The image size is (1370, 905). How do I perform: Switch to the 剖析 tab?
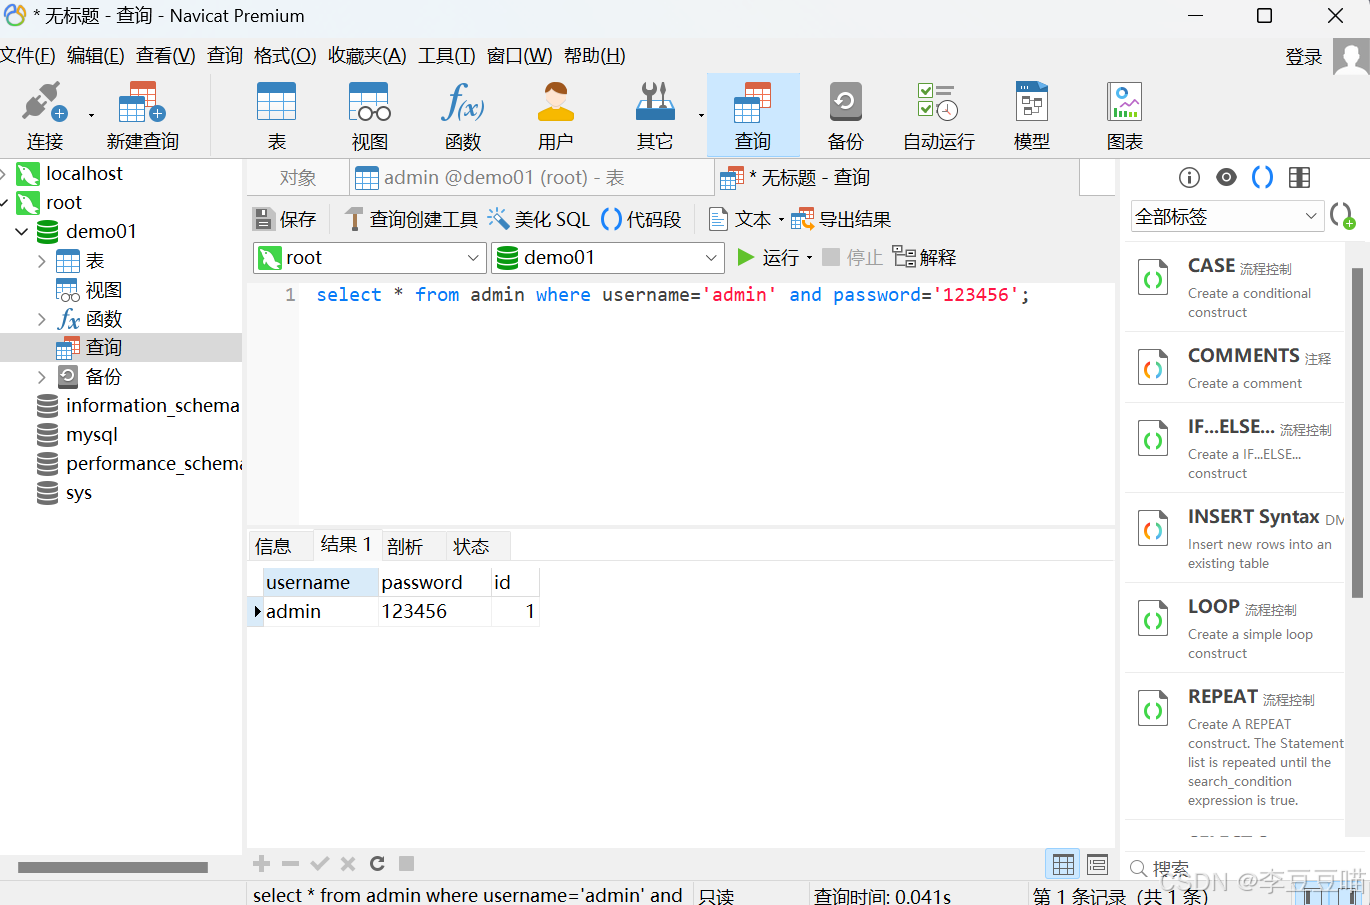click(x=403, y=545)
